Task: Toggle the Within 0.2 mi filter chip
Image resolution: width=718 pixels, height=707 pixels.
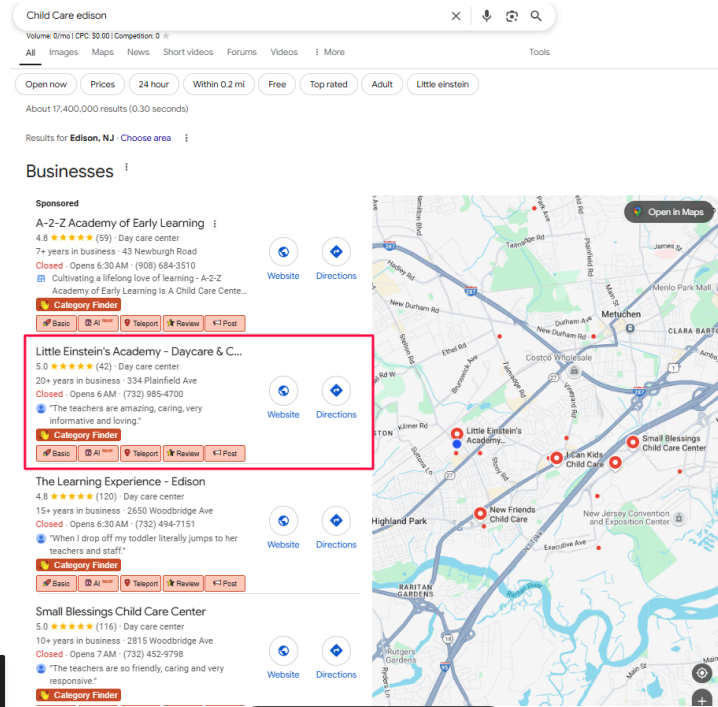Action: tap(219, 84)
